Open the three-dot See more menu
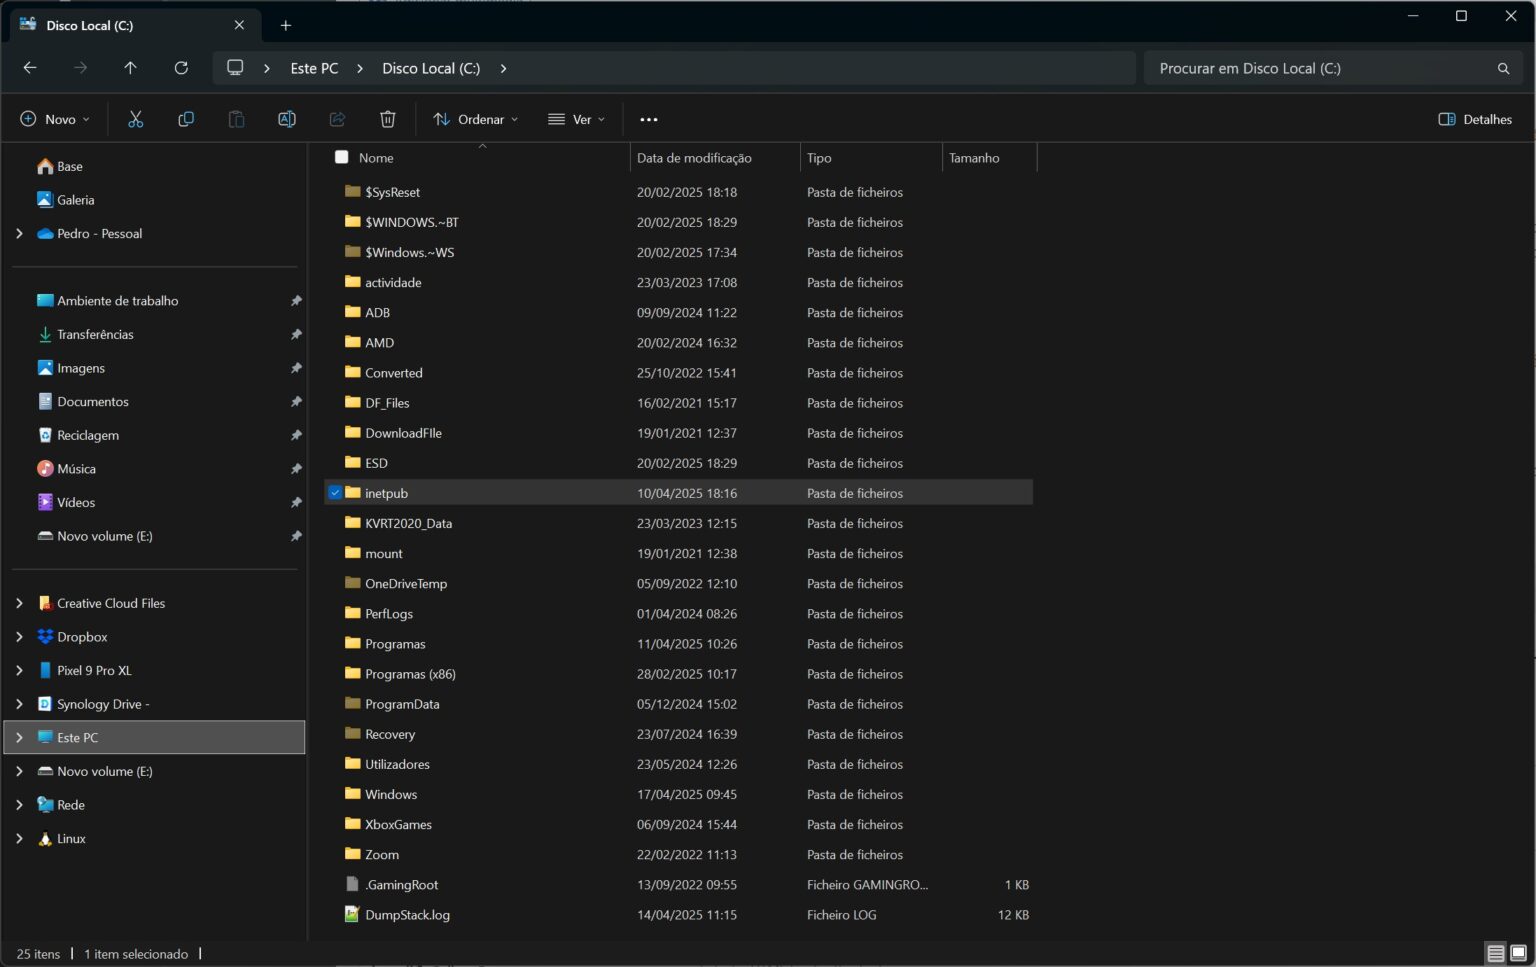 coord(649,119)
